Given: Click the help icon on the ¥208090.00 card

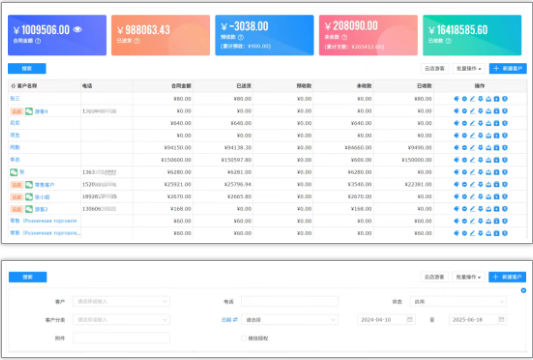Looking at the screenshot, I should pyautogui.click(x=344, y=37).
